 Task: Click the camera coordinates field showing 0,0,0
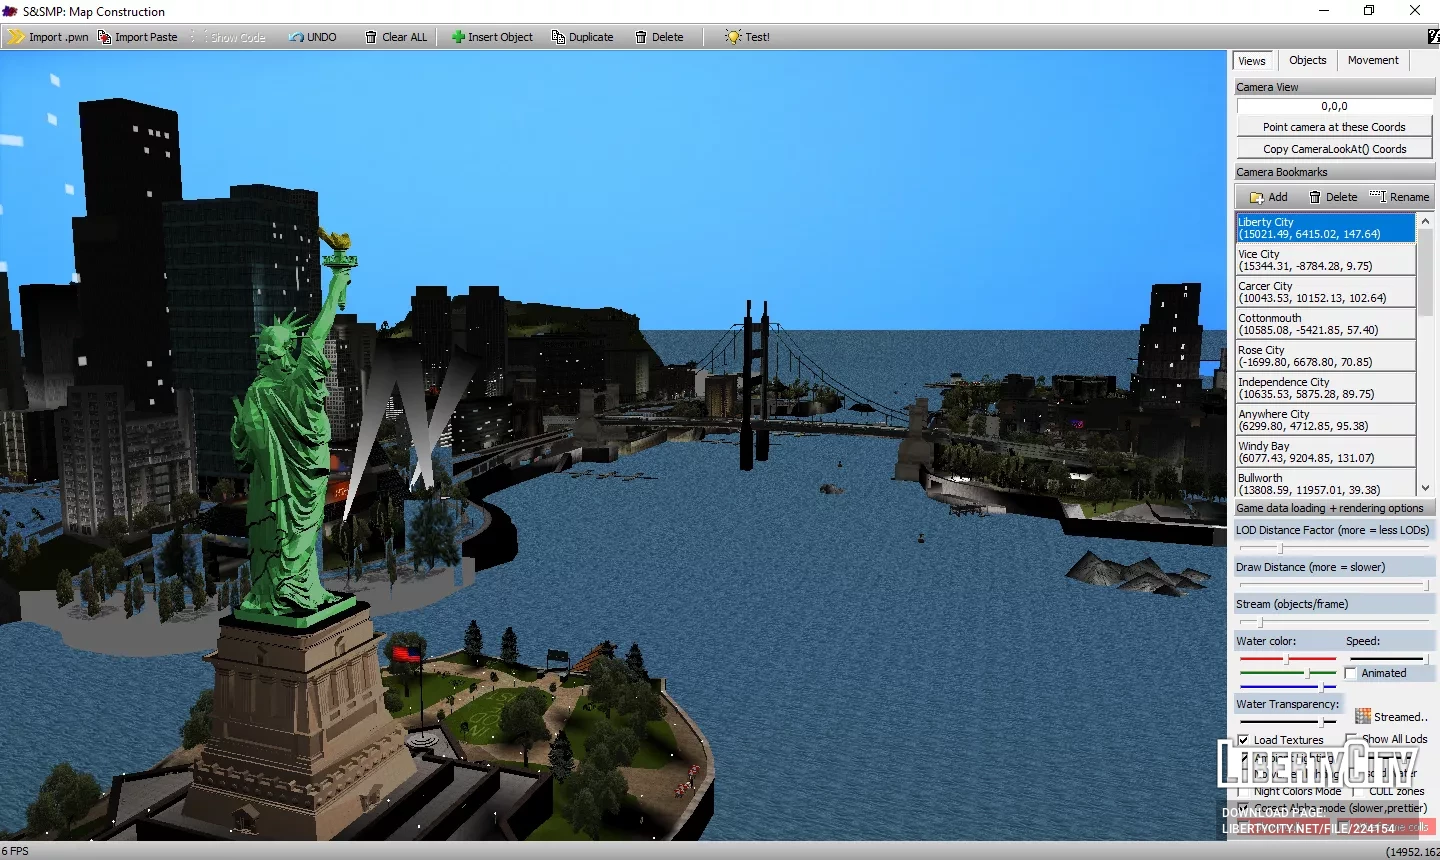click(x=1334, y=106)
